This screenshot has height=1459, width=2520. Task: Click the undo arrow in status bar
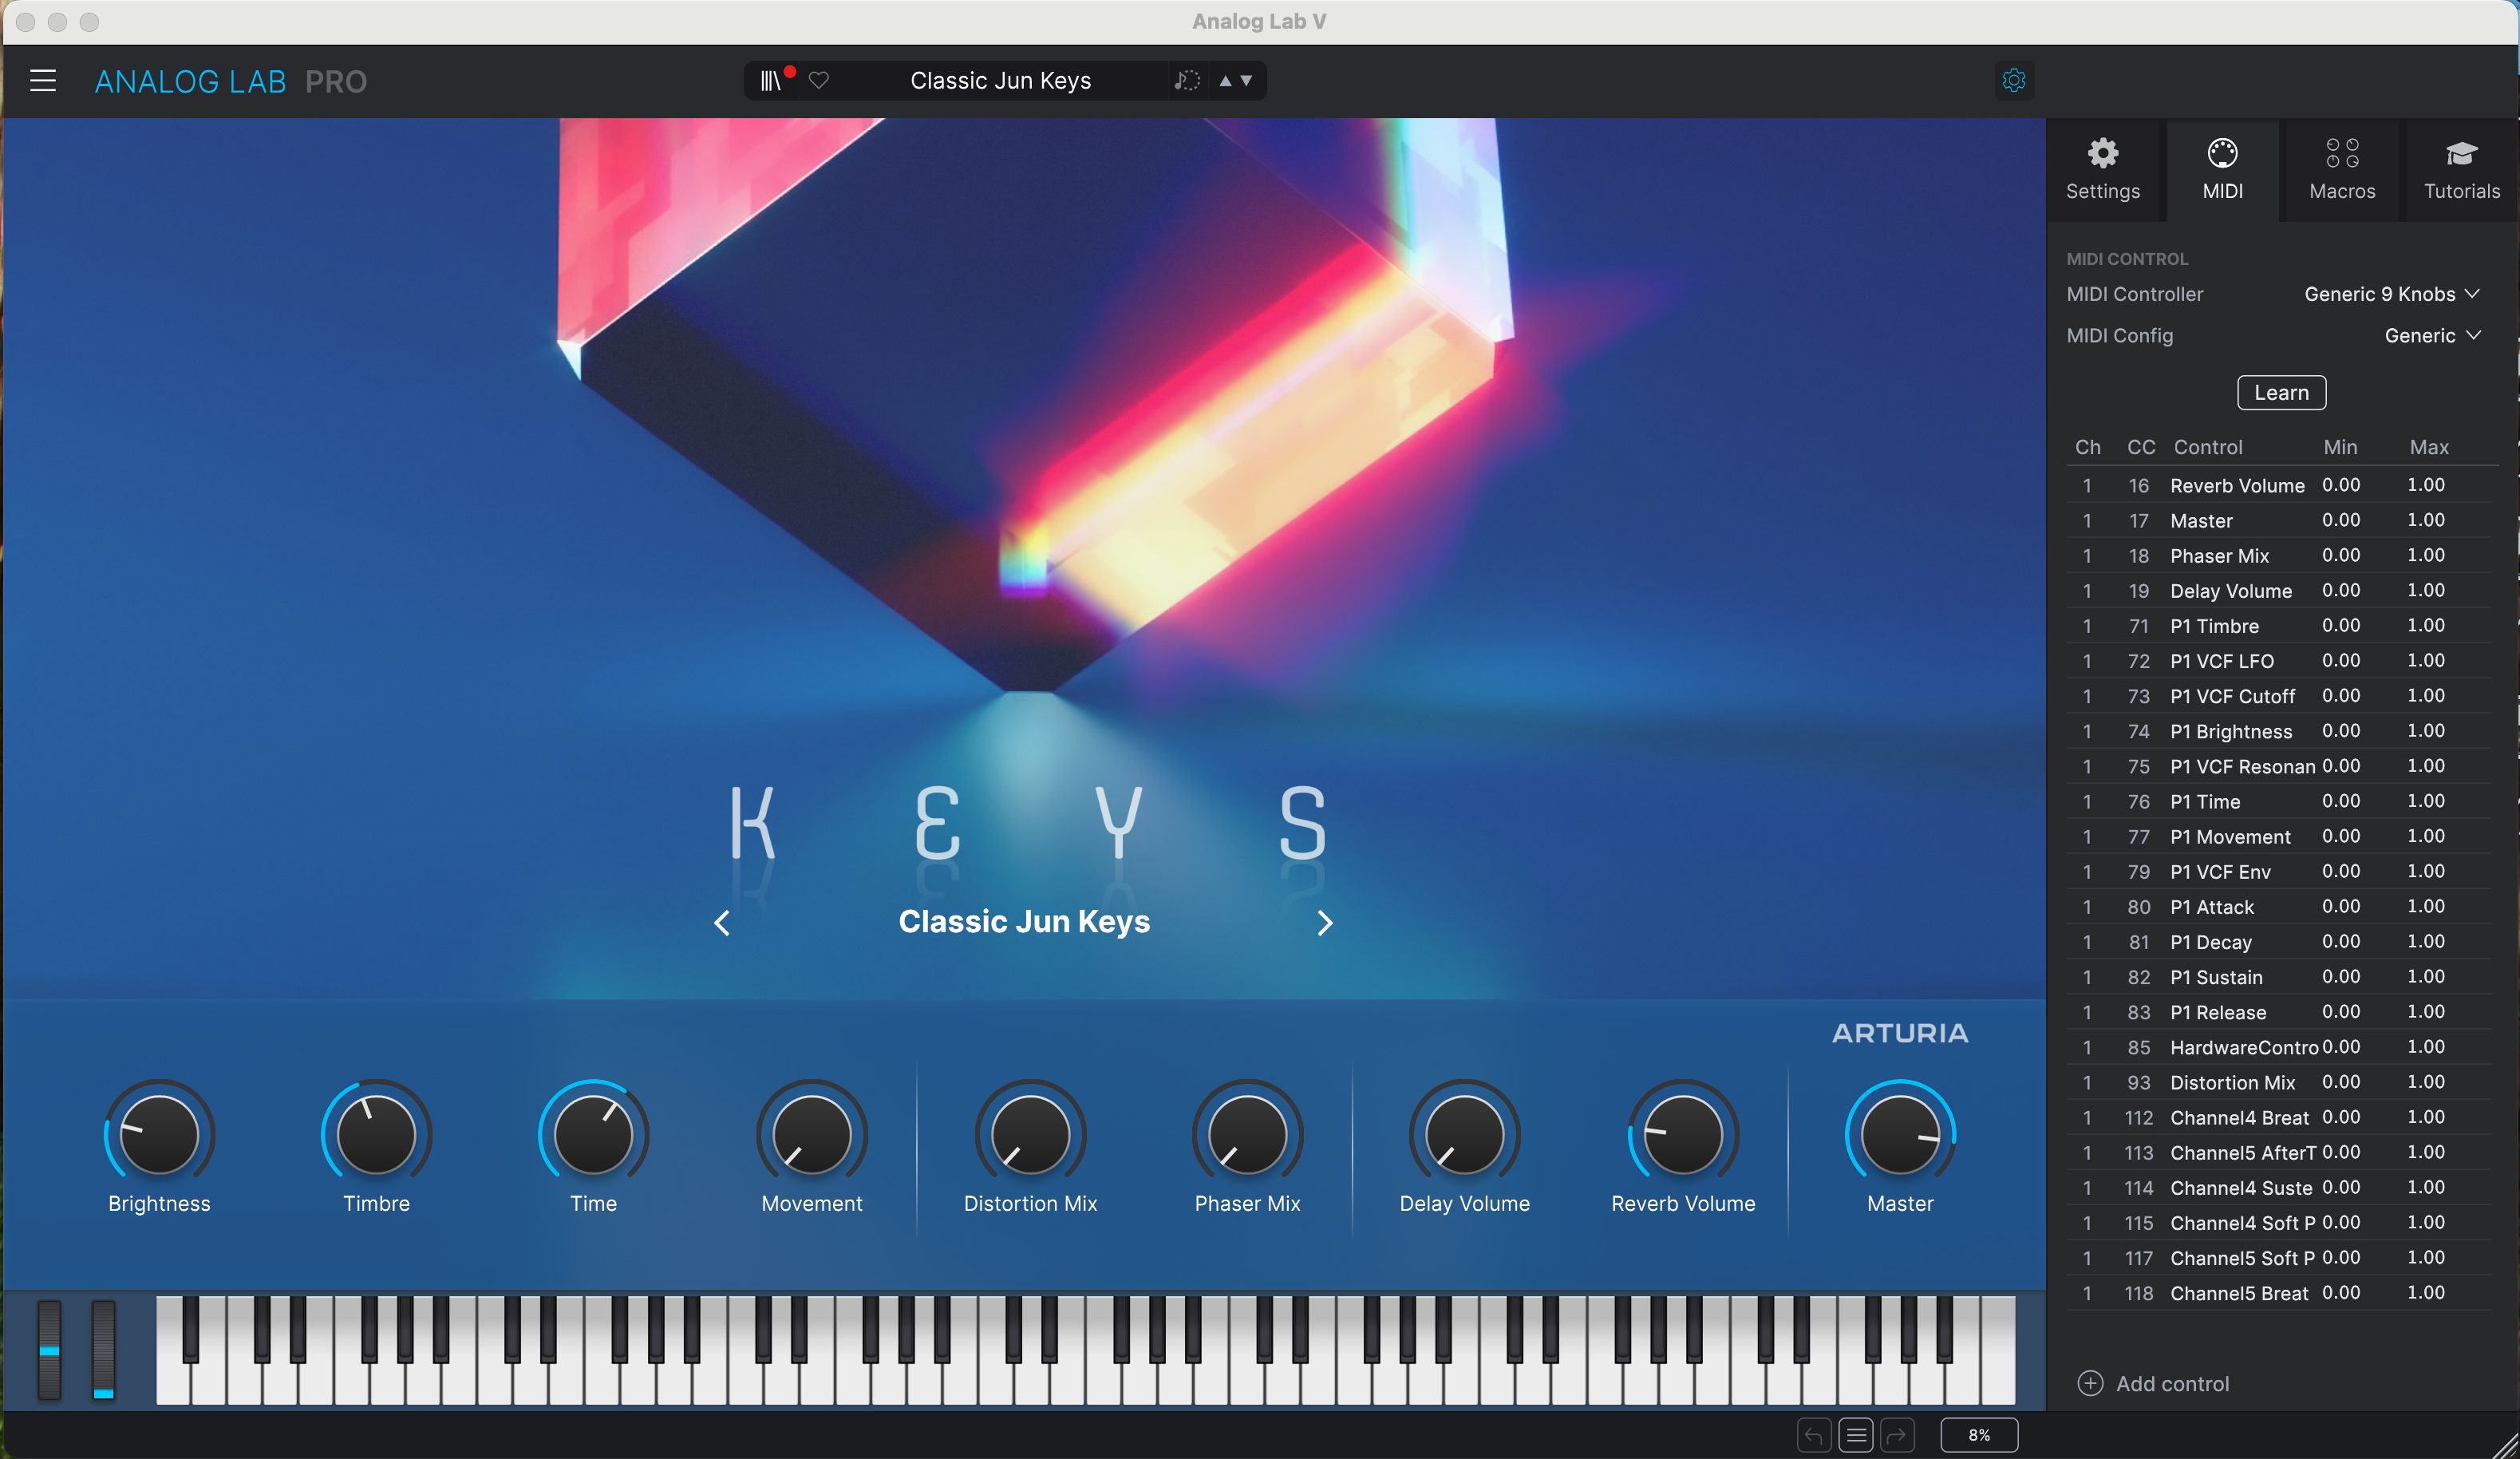click(1813, 1436)
